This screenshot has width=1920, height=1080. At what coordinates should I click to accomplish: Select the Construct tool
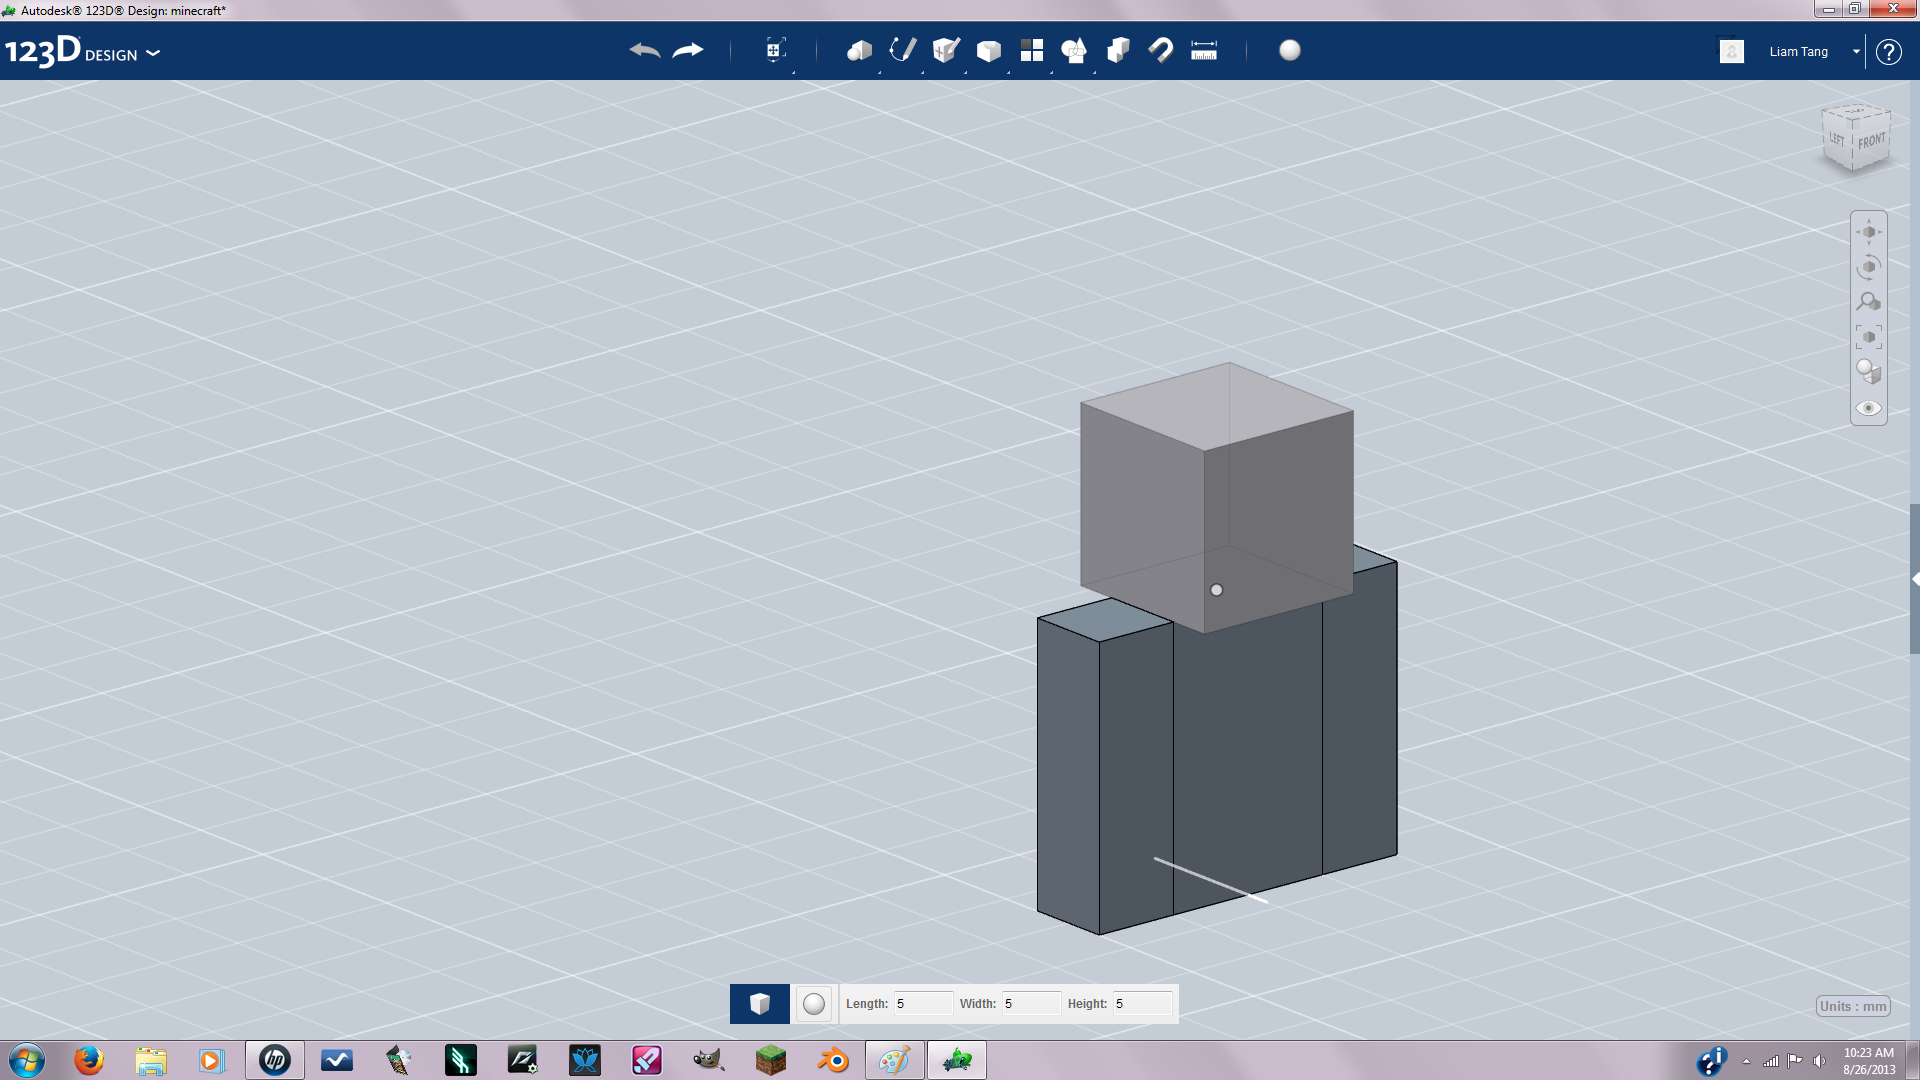pos(946,50)
